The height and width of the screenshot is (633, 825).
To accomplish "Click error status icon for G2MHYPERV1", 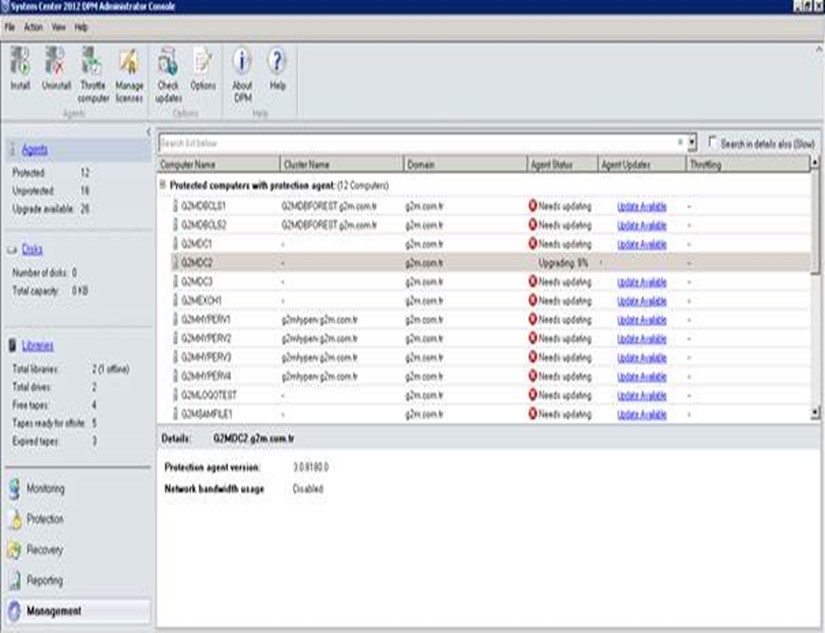I will [x=532, y=319].
